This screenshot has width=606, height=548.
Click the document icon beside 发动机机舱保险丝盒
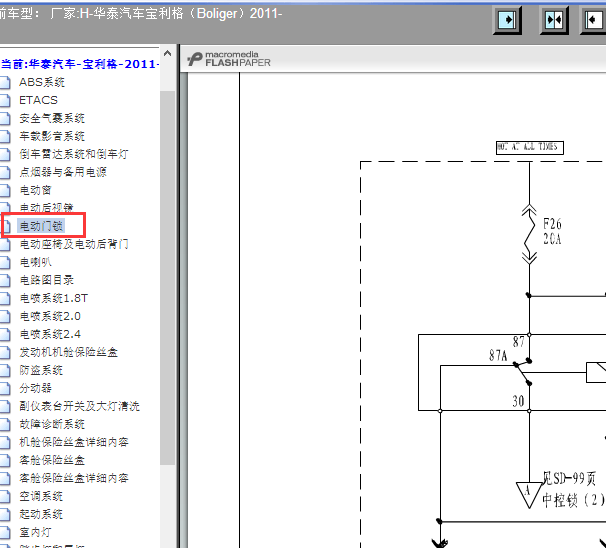[5, 352]
